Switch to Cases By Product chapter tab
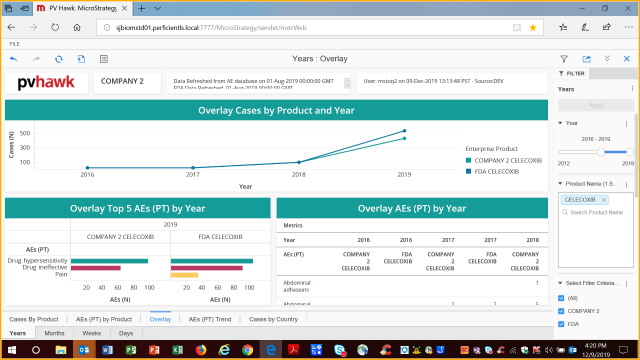The height and width of the screenshot is (360, 640). point(34,319)
